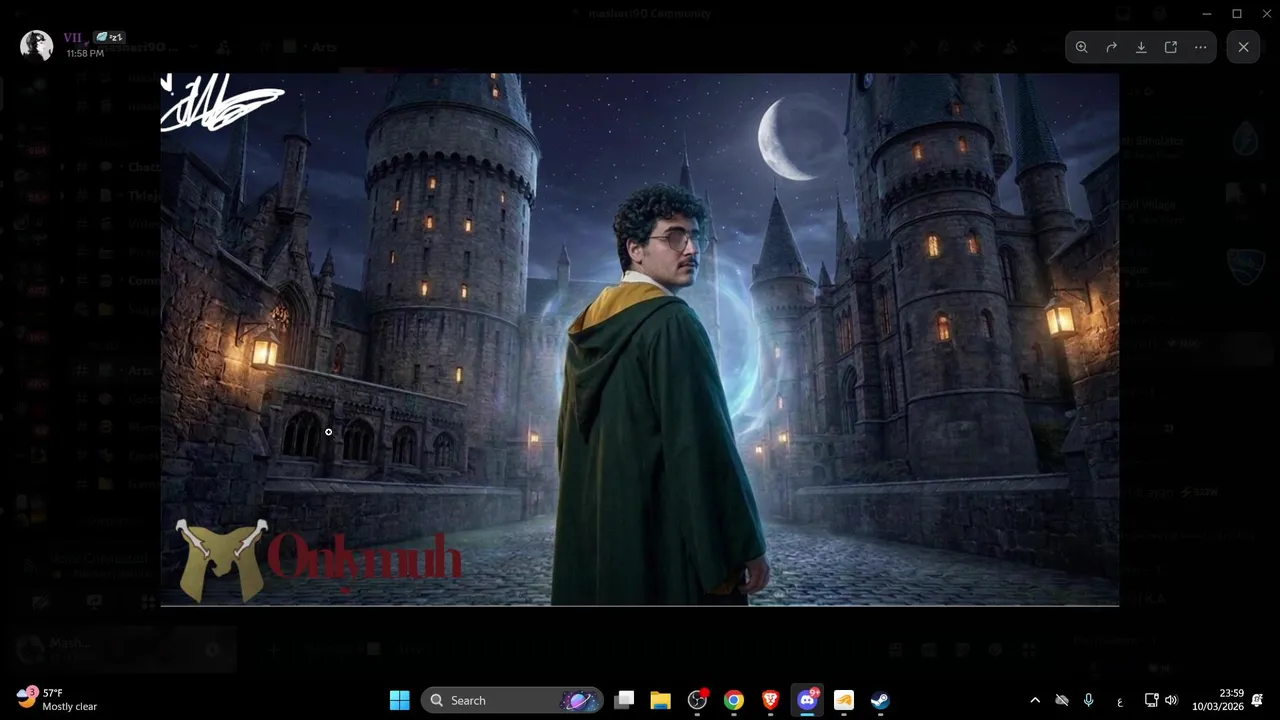Open Steam from the taskbar

(x=880, y=700)
